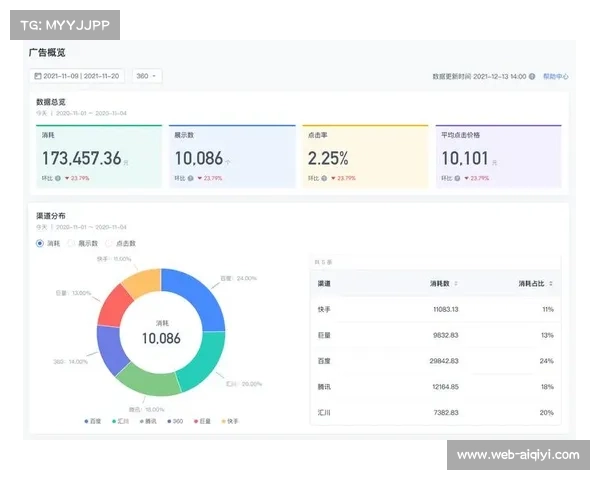This screenshot has height=480, width=600.
Task: Select the 点击数 radio button
Action: [109, 243]
